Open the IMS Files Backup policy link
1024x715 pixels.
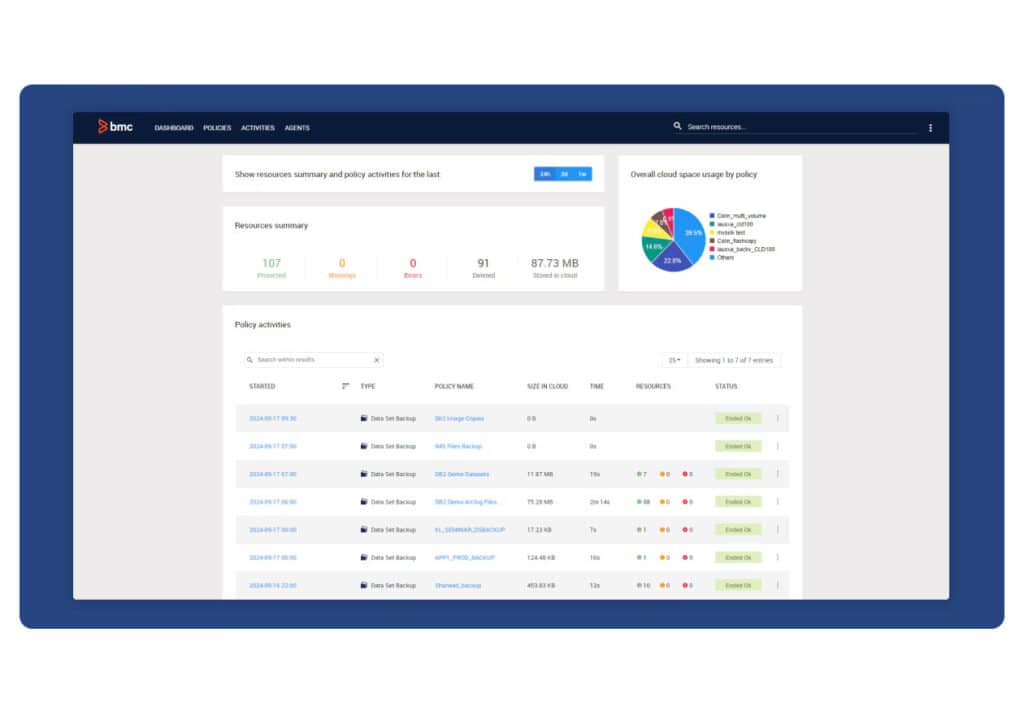[458, 447]
